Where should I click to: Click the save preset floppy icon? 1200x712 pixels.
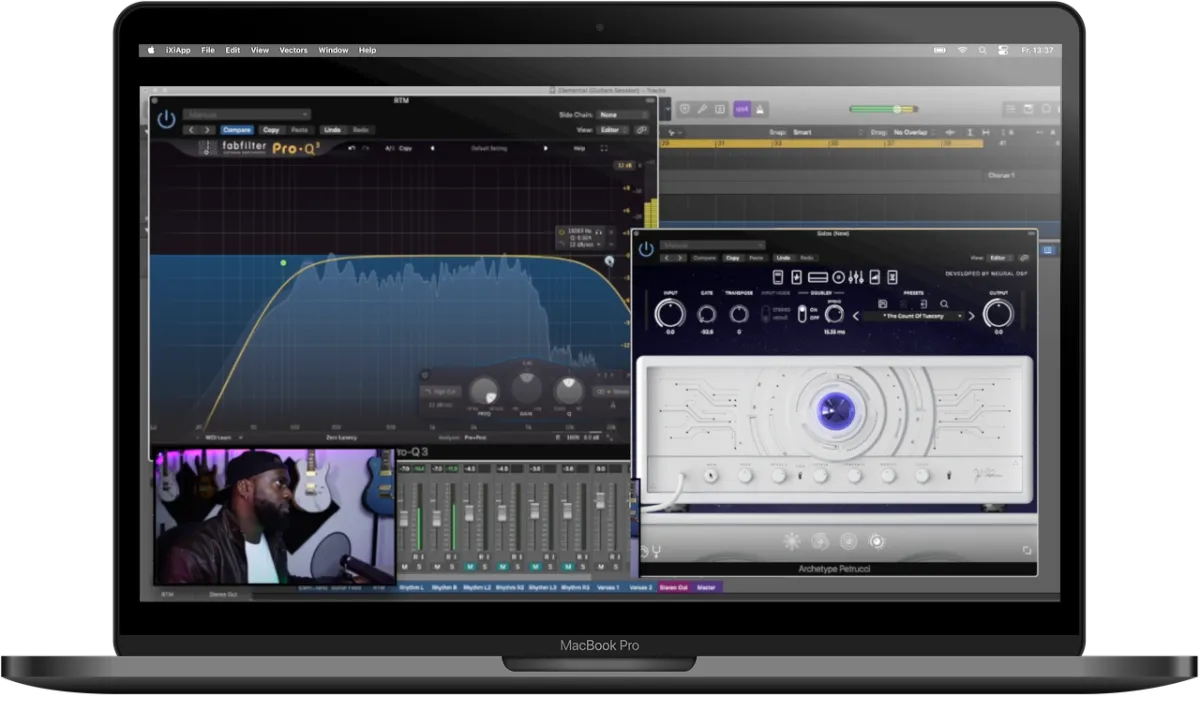coord(883,303)
